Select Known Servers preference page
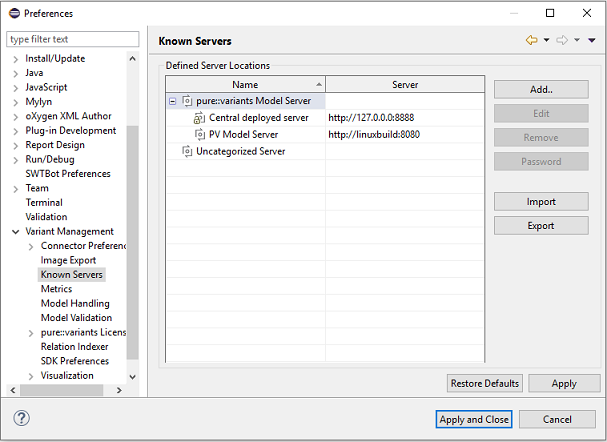Screen dimensions: 607x442 click(x=72, y=274)
